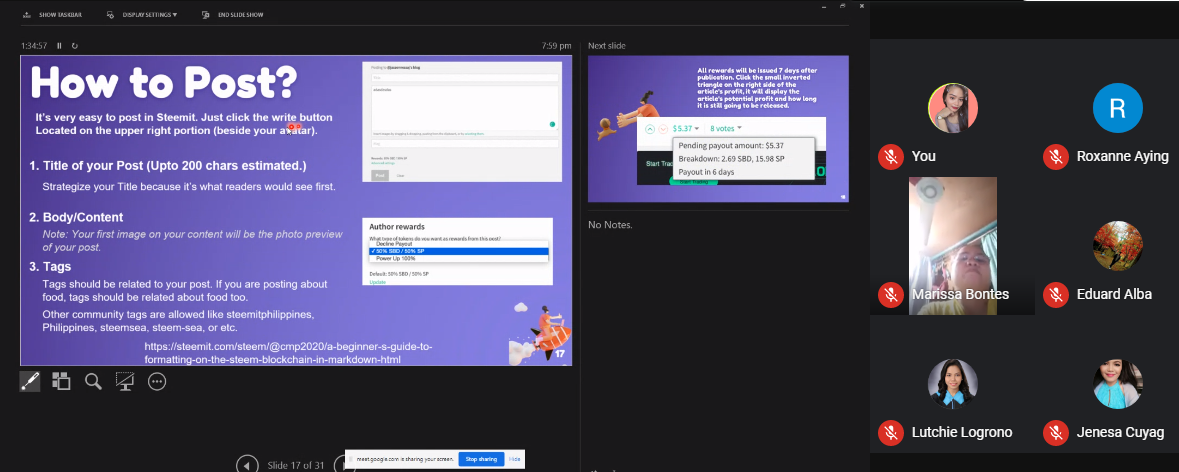The image size is (1179, 472).
Task: Click muted mic icon beside Eduard Alba
Action: (x=1056, y=294)
